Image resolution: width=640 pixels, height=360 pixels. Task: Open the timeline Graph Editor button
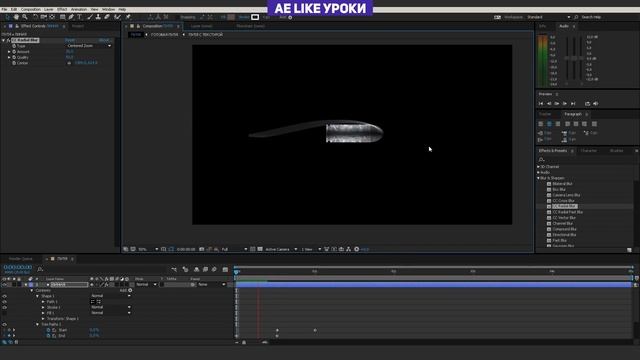pyautogui.click(x=225, y=269)
